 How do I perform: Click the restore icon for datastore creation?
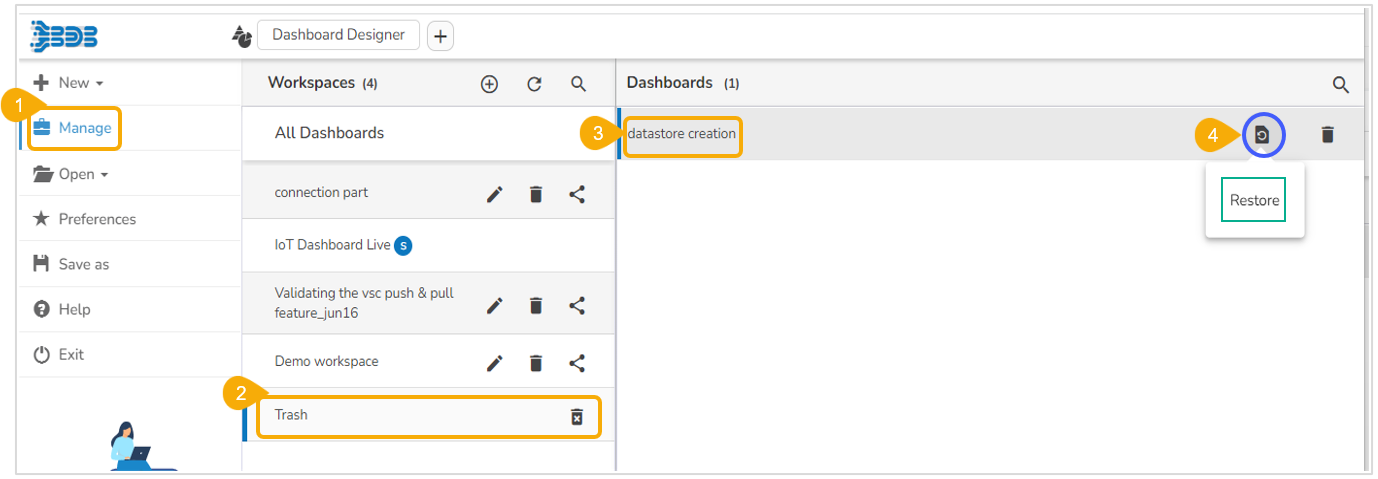(x=1263, y=134)
